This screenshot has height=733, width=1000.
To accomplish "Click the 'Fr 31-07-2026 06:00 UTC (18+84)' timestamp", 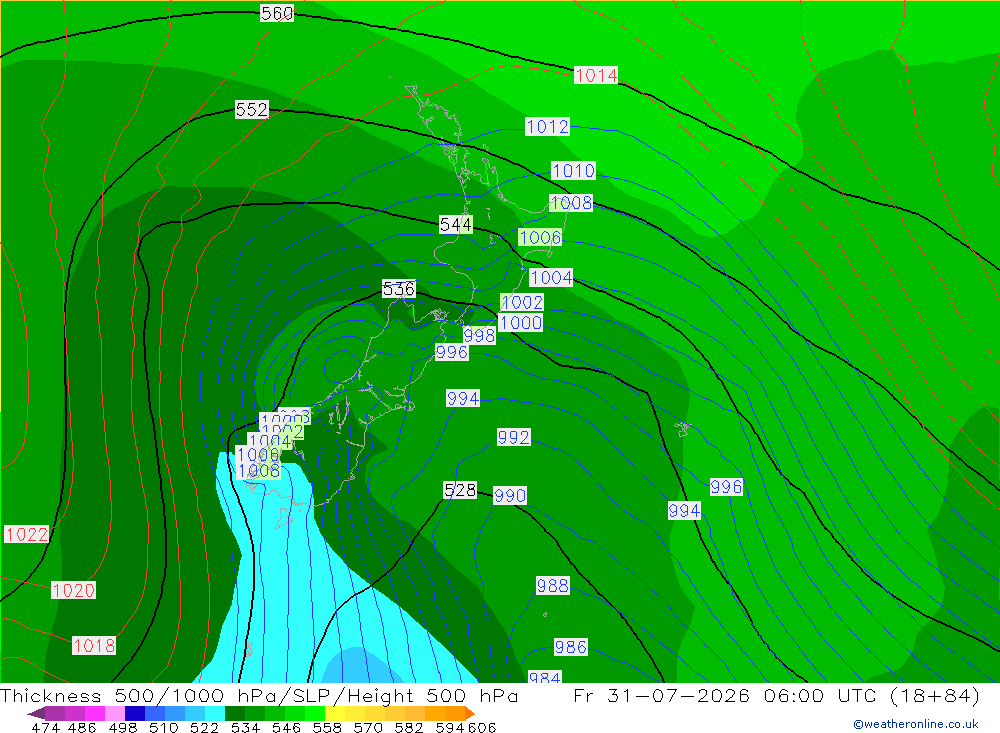I will tap(776, 695).
